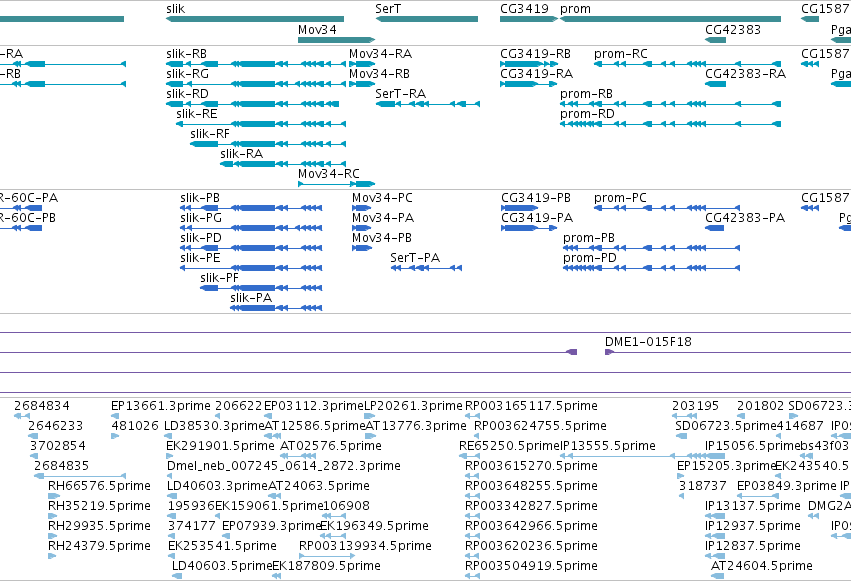Click transcript slik-RA
This screenshot has width=851, height=581.
click(242, 154)
